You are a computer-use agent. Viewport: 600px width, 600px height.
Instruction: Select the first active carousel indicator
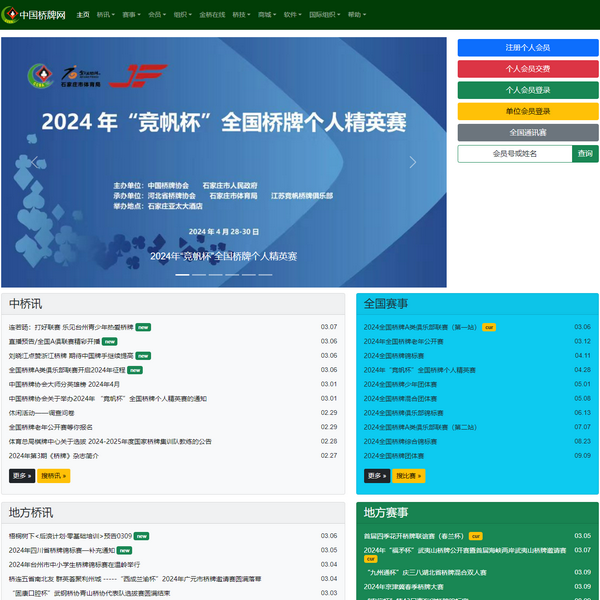pyautogui.click(x=182, y=274)
